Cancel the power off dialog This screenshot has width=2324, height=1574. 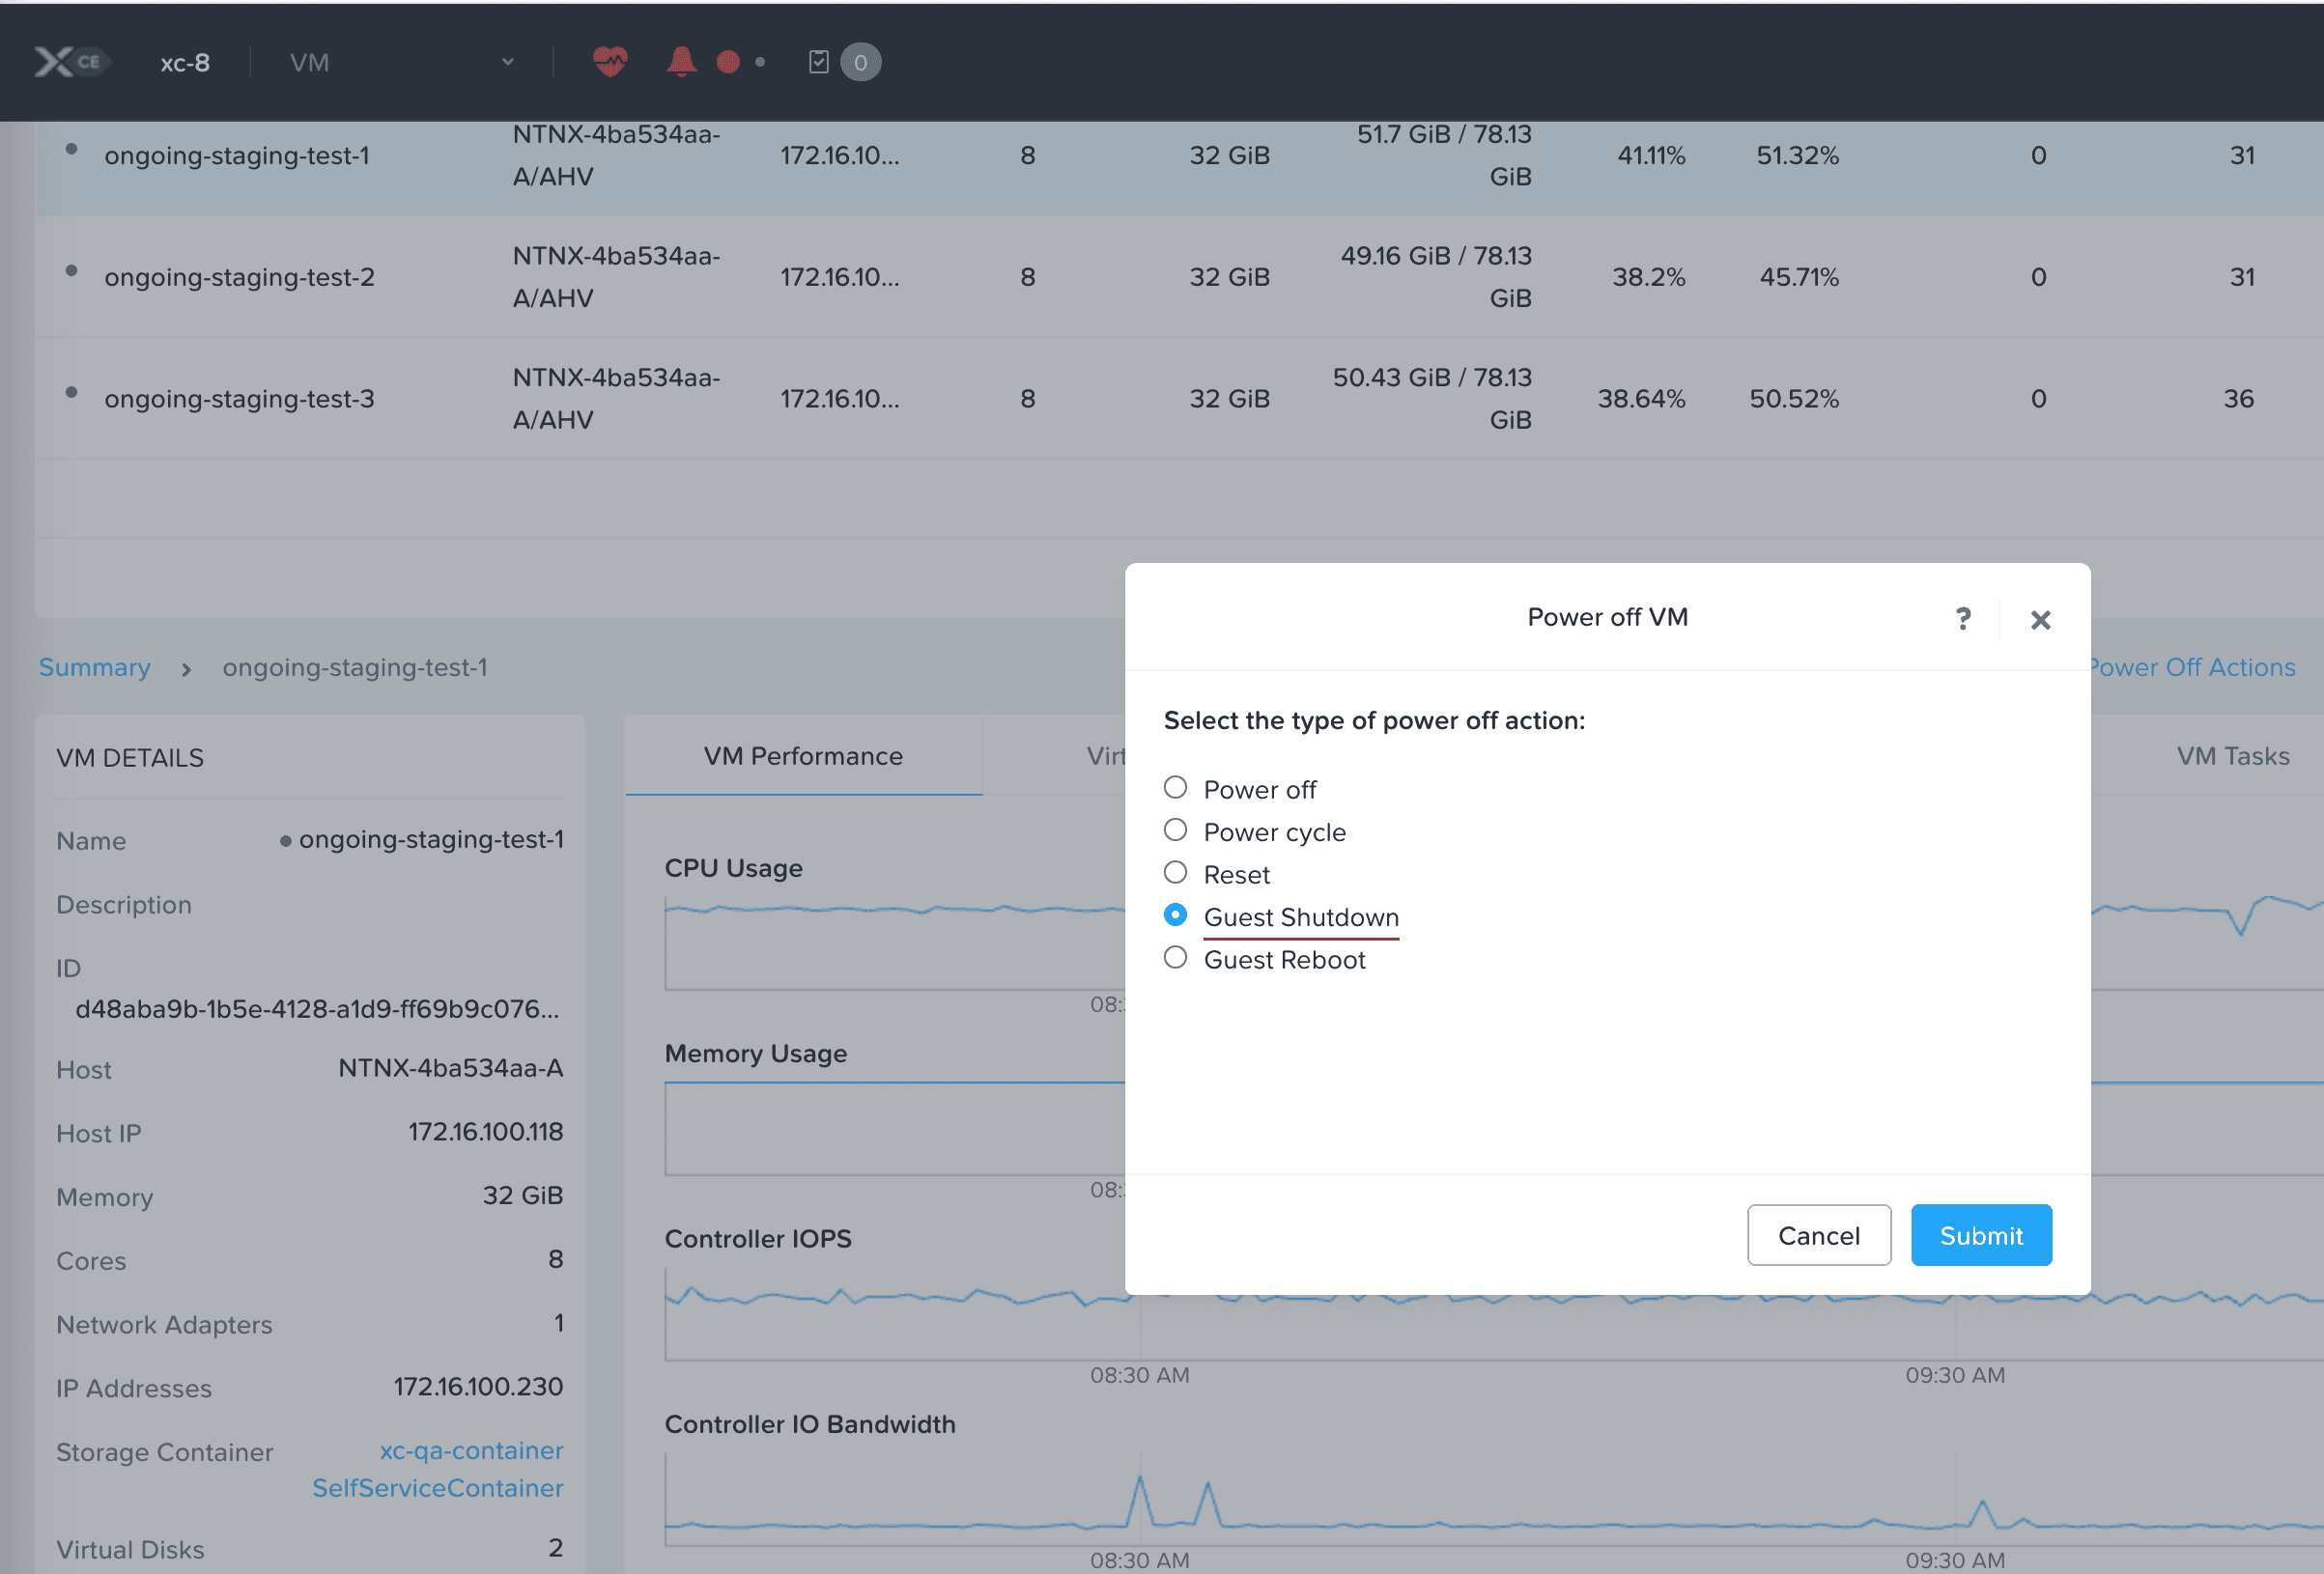click(x=1818, y=1235)
